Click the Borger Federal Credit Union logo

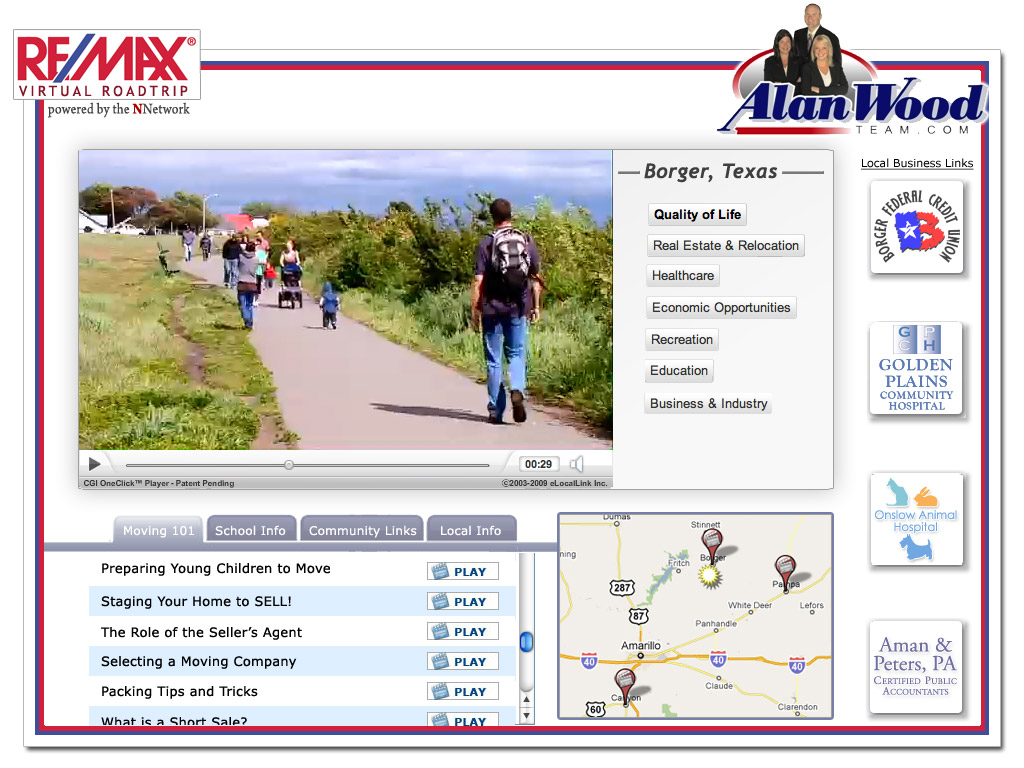coord(916,227)
